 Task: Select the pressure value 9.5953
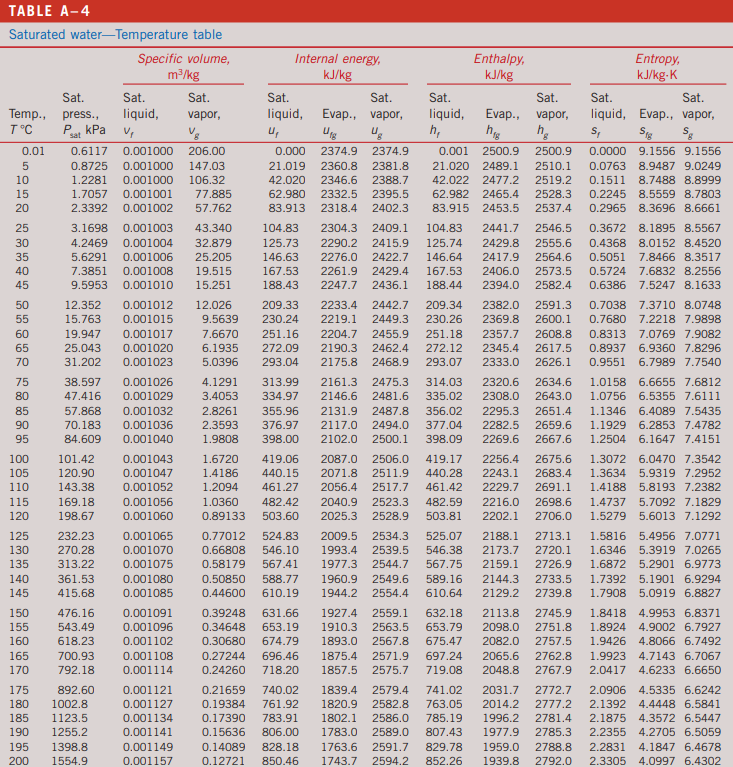pyautogui.click(x=89, y=285)
